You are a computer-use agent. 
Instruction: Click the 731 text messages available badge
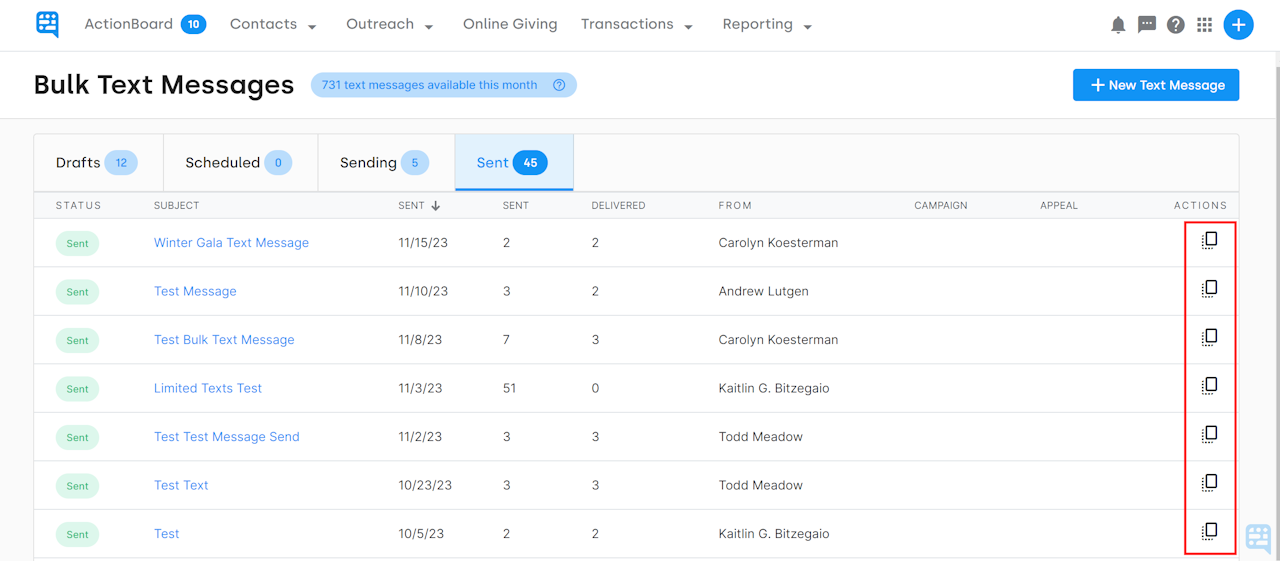tap(443, 85)
